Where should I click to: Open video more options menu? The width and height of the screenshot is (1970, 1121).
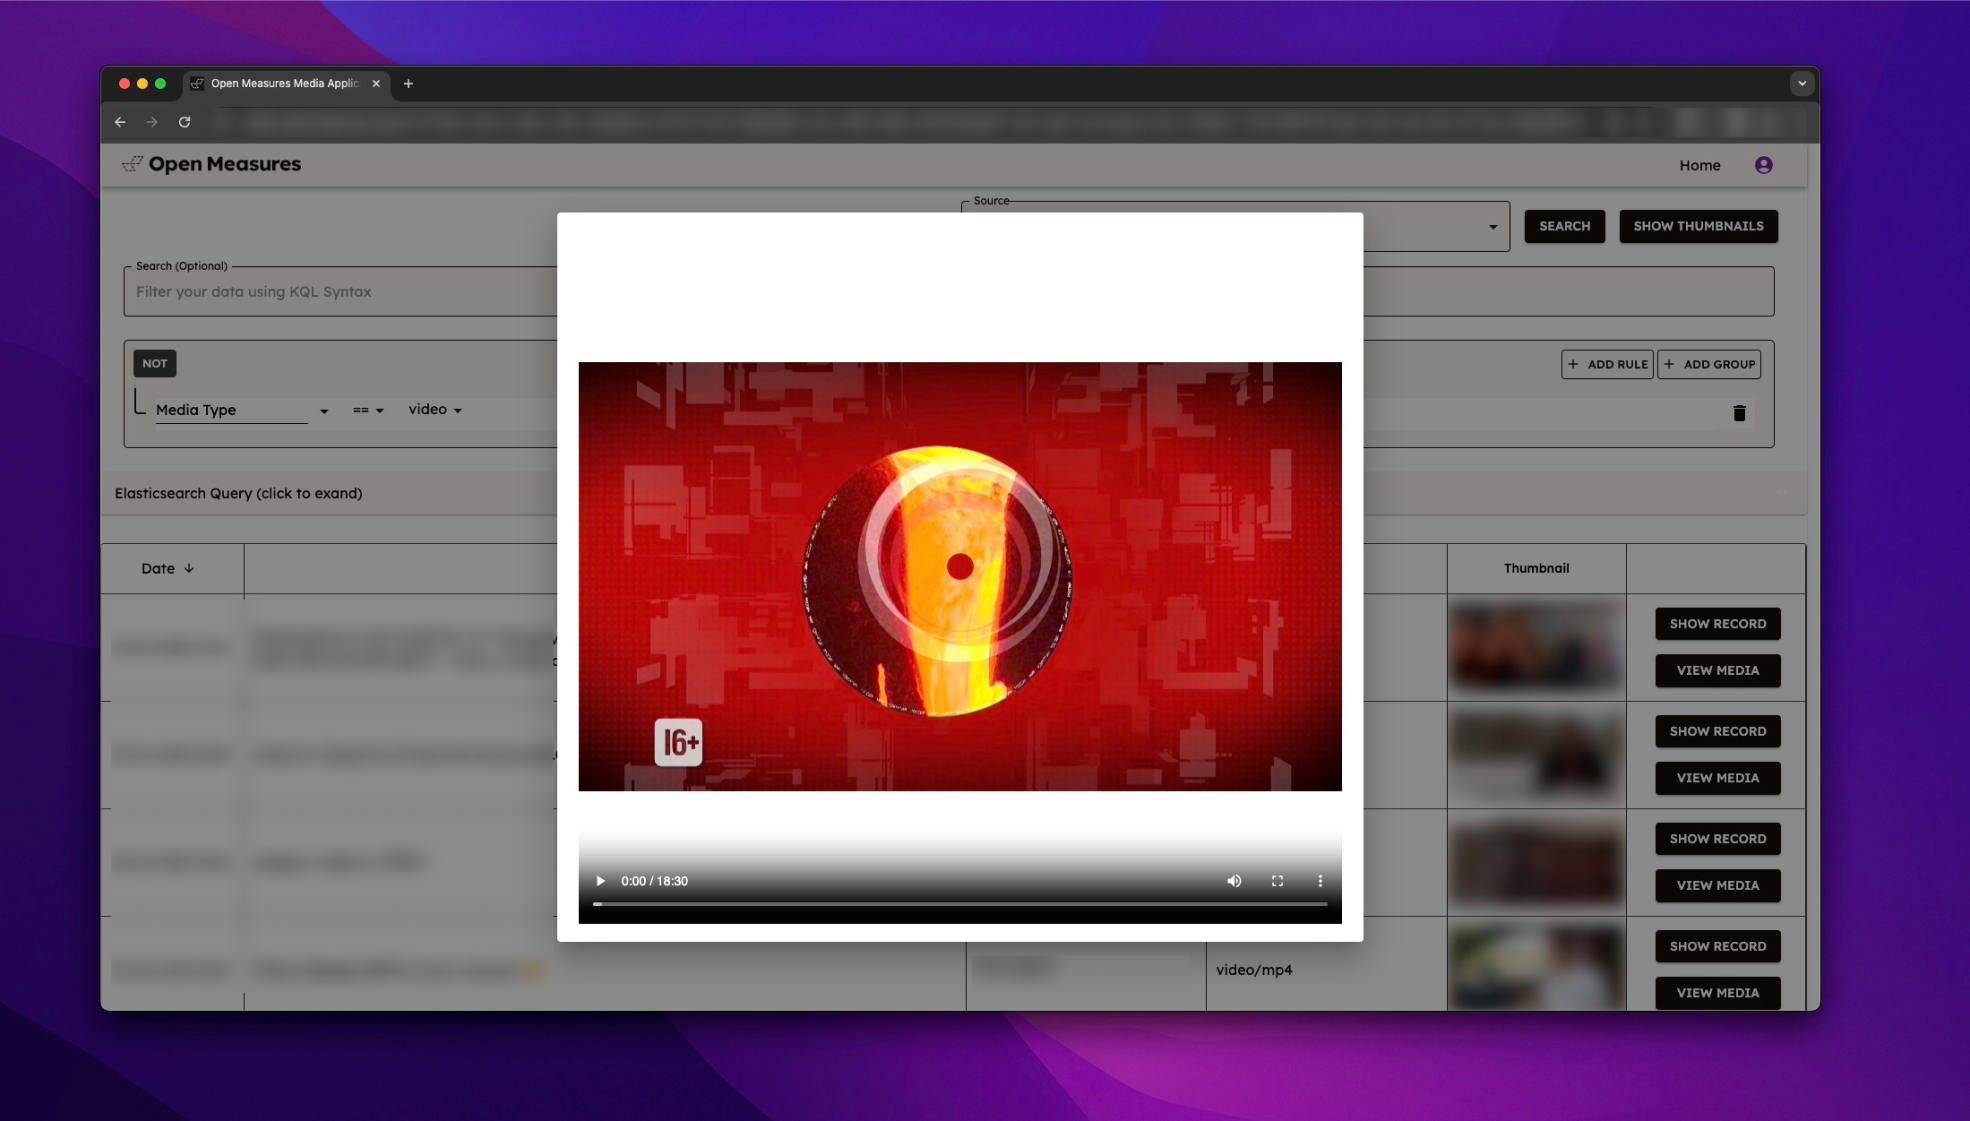click(1320, 881)
